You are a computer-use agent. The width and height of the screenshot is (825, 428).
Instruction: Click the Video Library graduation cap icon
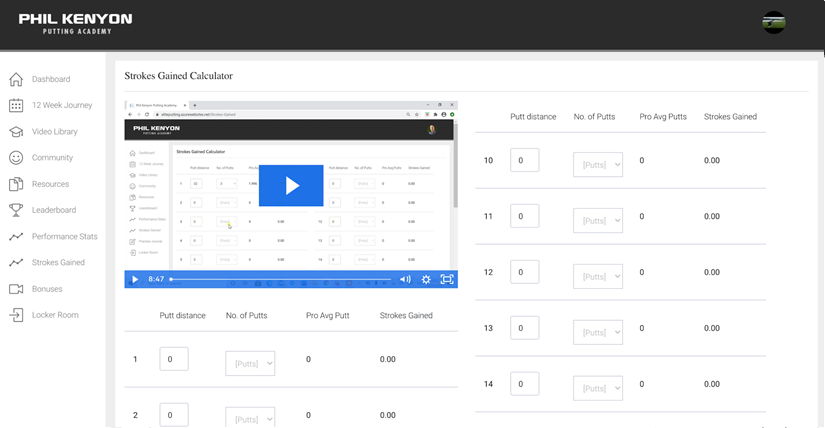pos(16,132)
